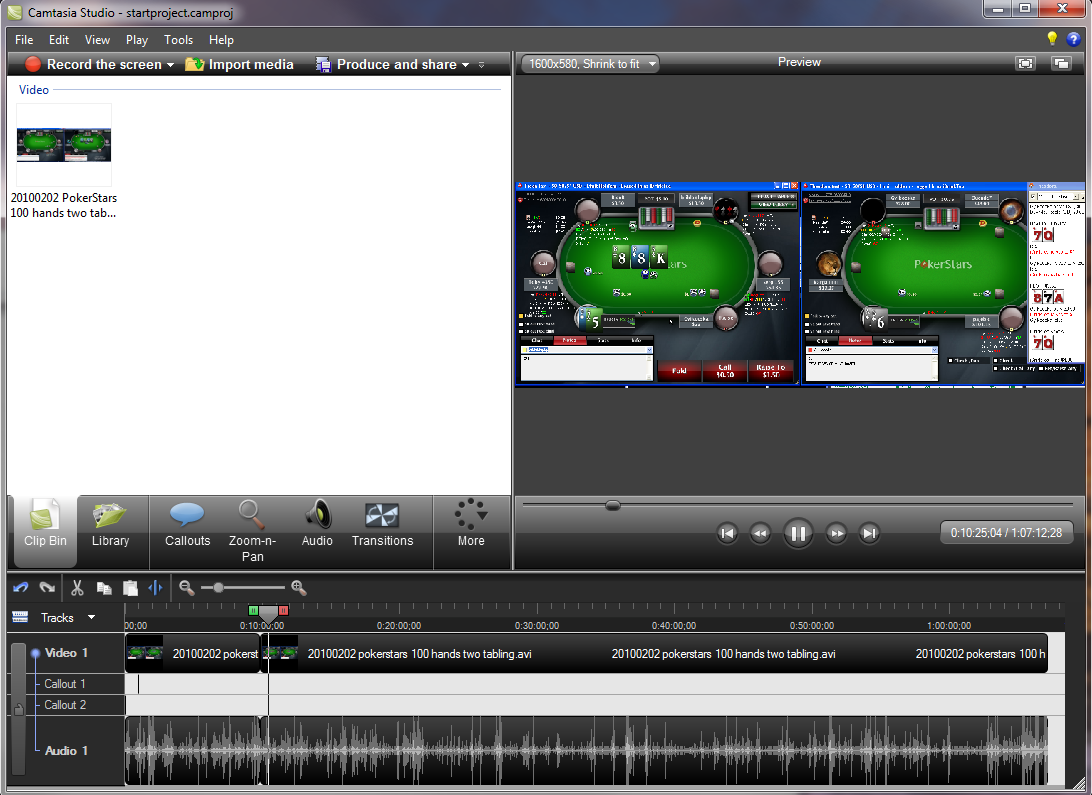Screen dimensions: 1092x795
Task: Click the Paste icon
Action: click(x=130, y=588)
